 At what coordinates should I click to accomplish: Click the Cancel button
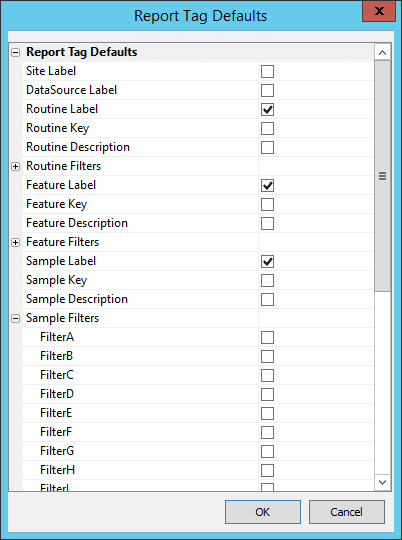point(347,512)
